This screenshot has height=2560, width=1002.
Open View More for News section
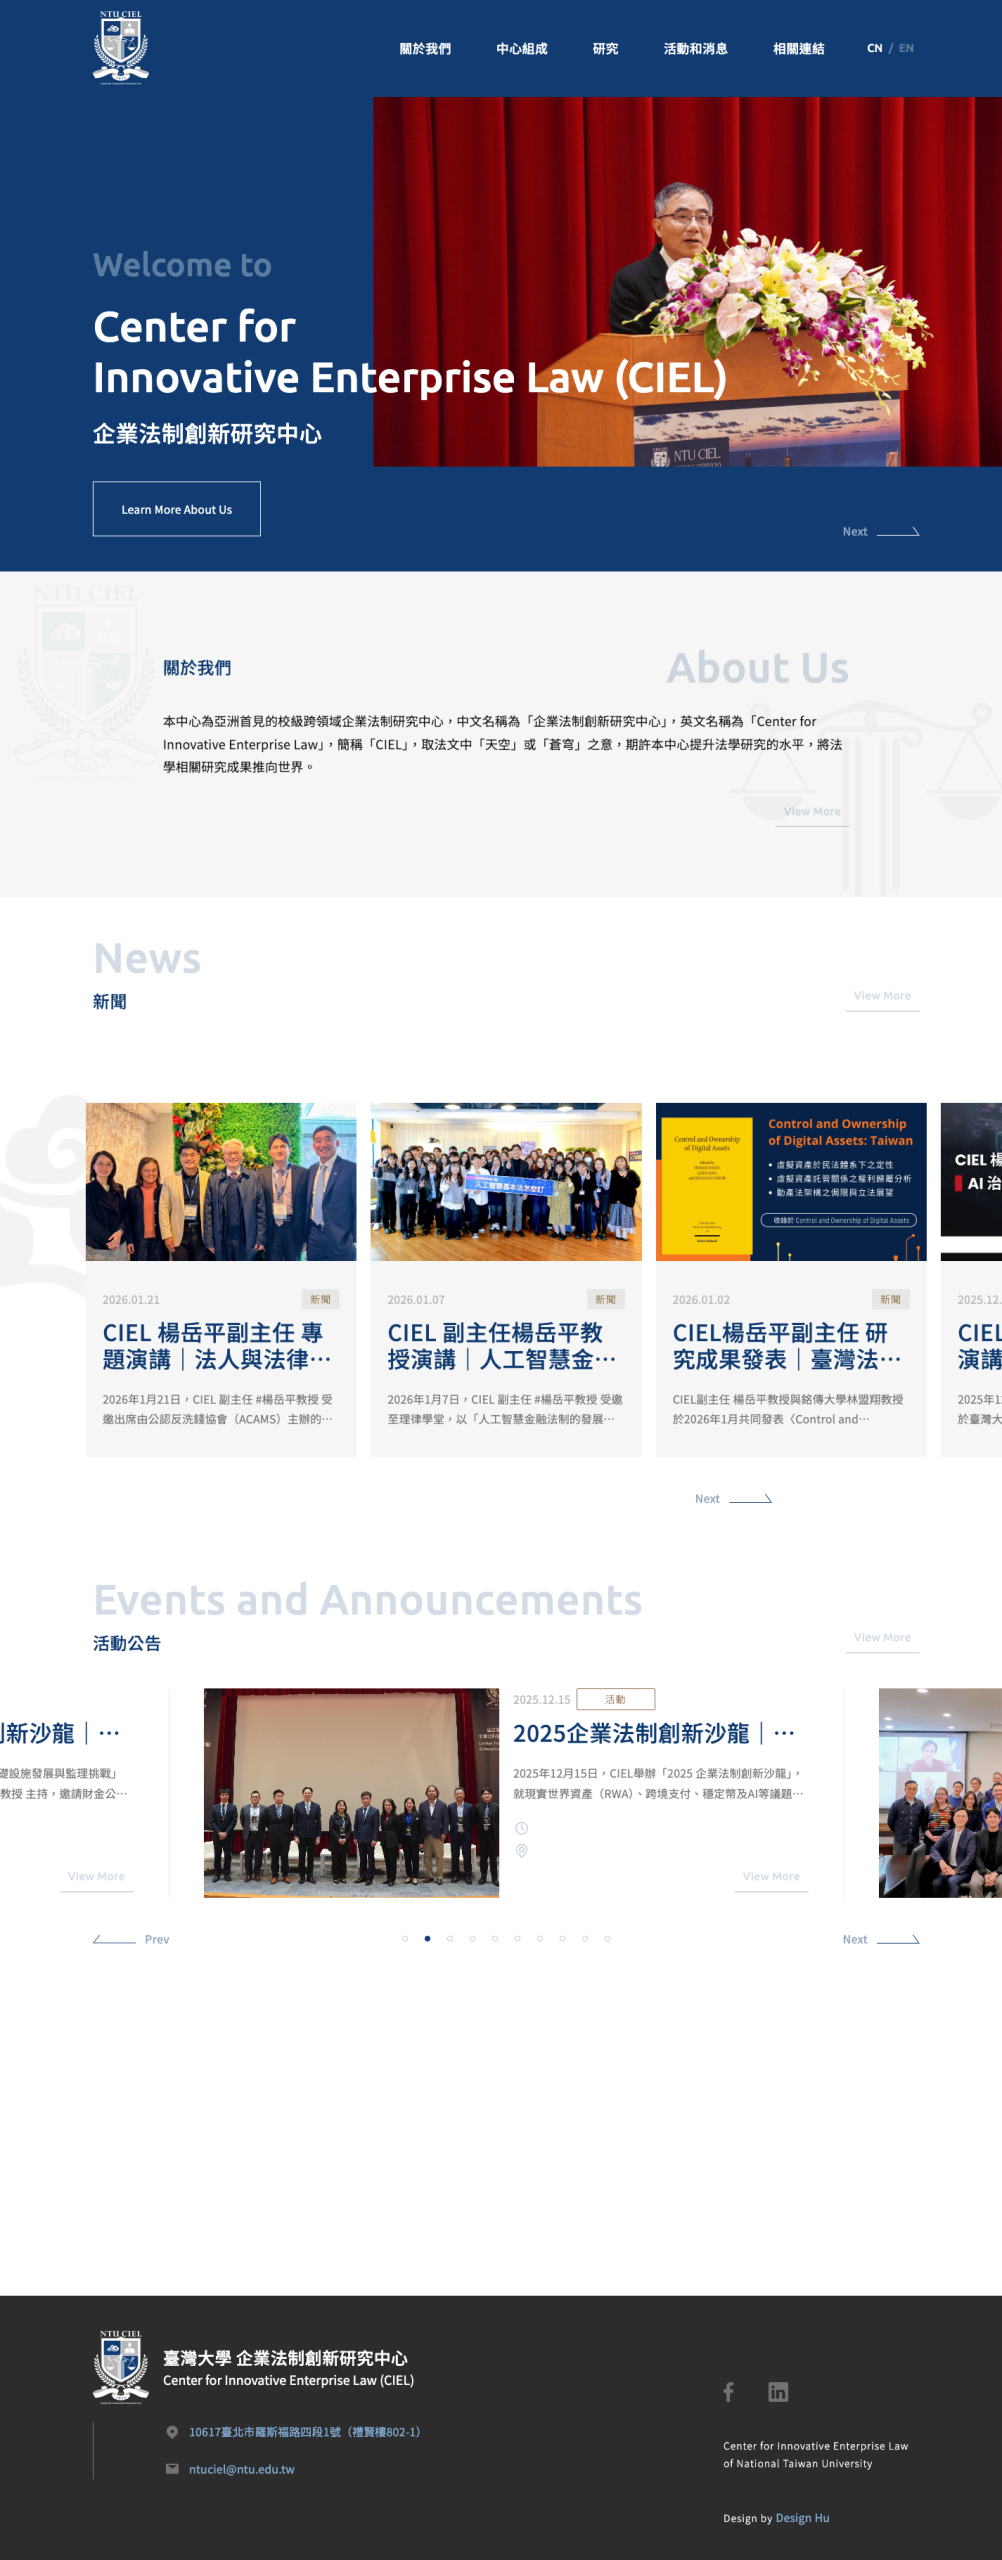point(882,996)
